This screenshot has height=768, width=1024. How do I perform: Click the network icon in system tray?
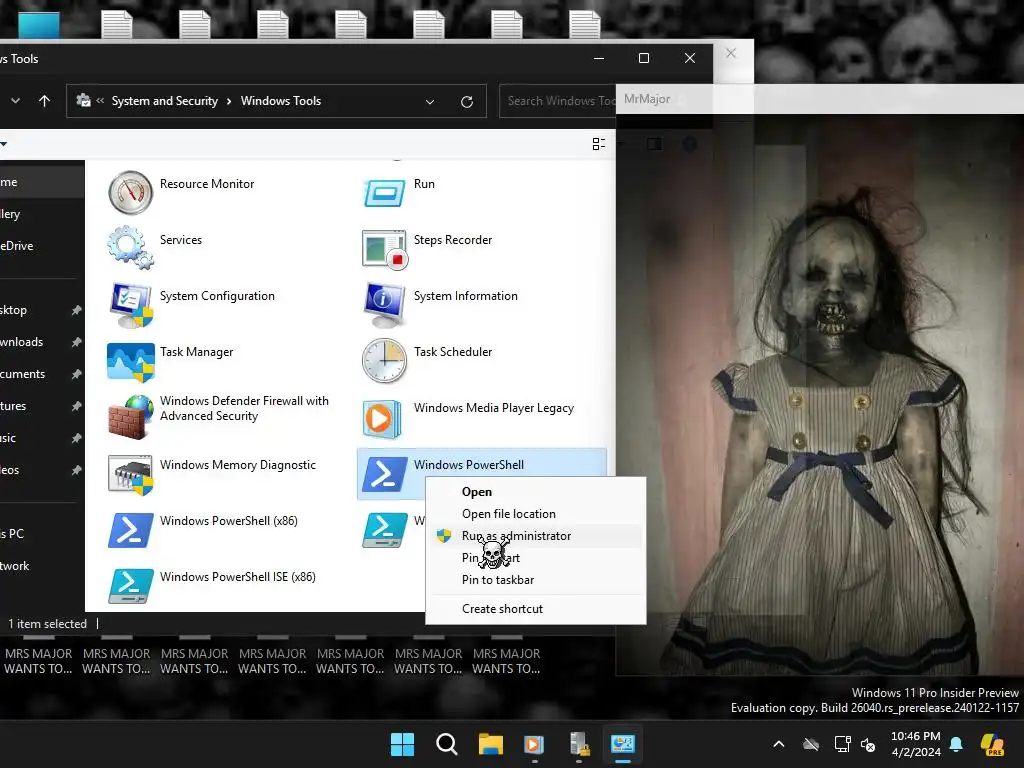(x=842, y=744)
